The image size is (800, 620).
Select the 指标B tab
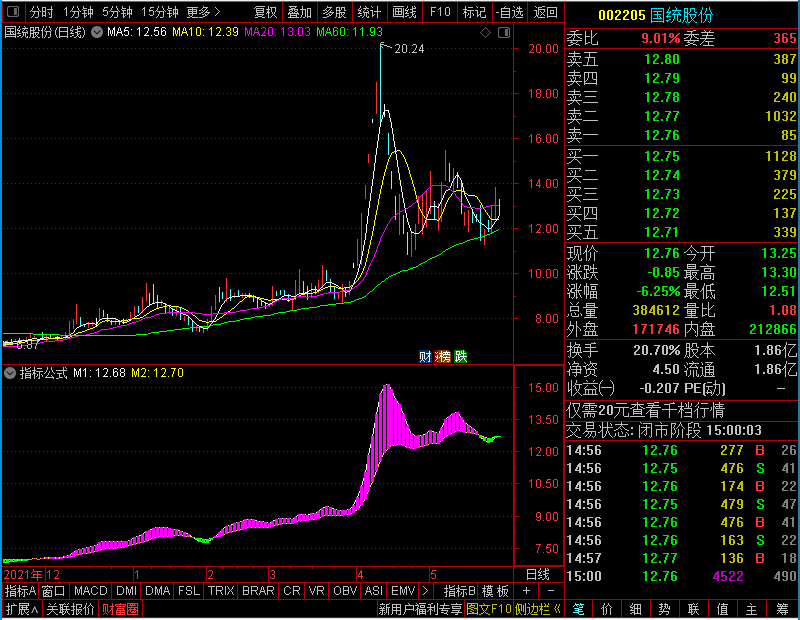[460, 591]
